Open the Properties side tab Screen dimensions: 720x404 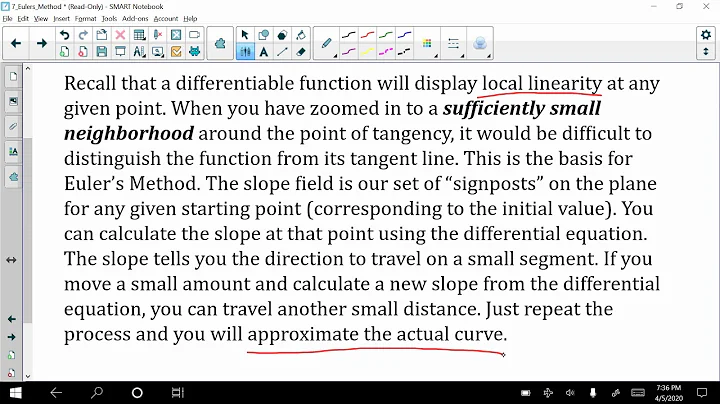tap(13, 152)
